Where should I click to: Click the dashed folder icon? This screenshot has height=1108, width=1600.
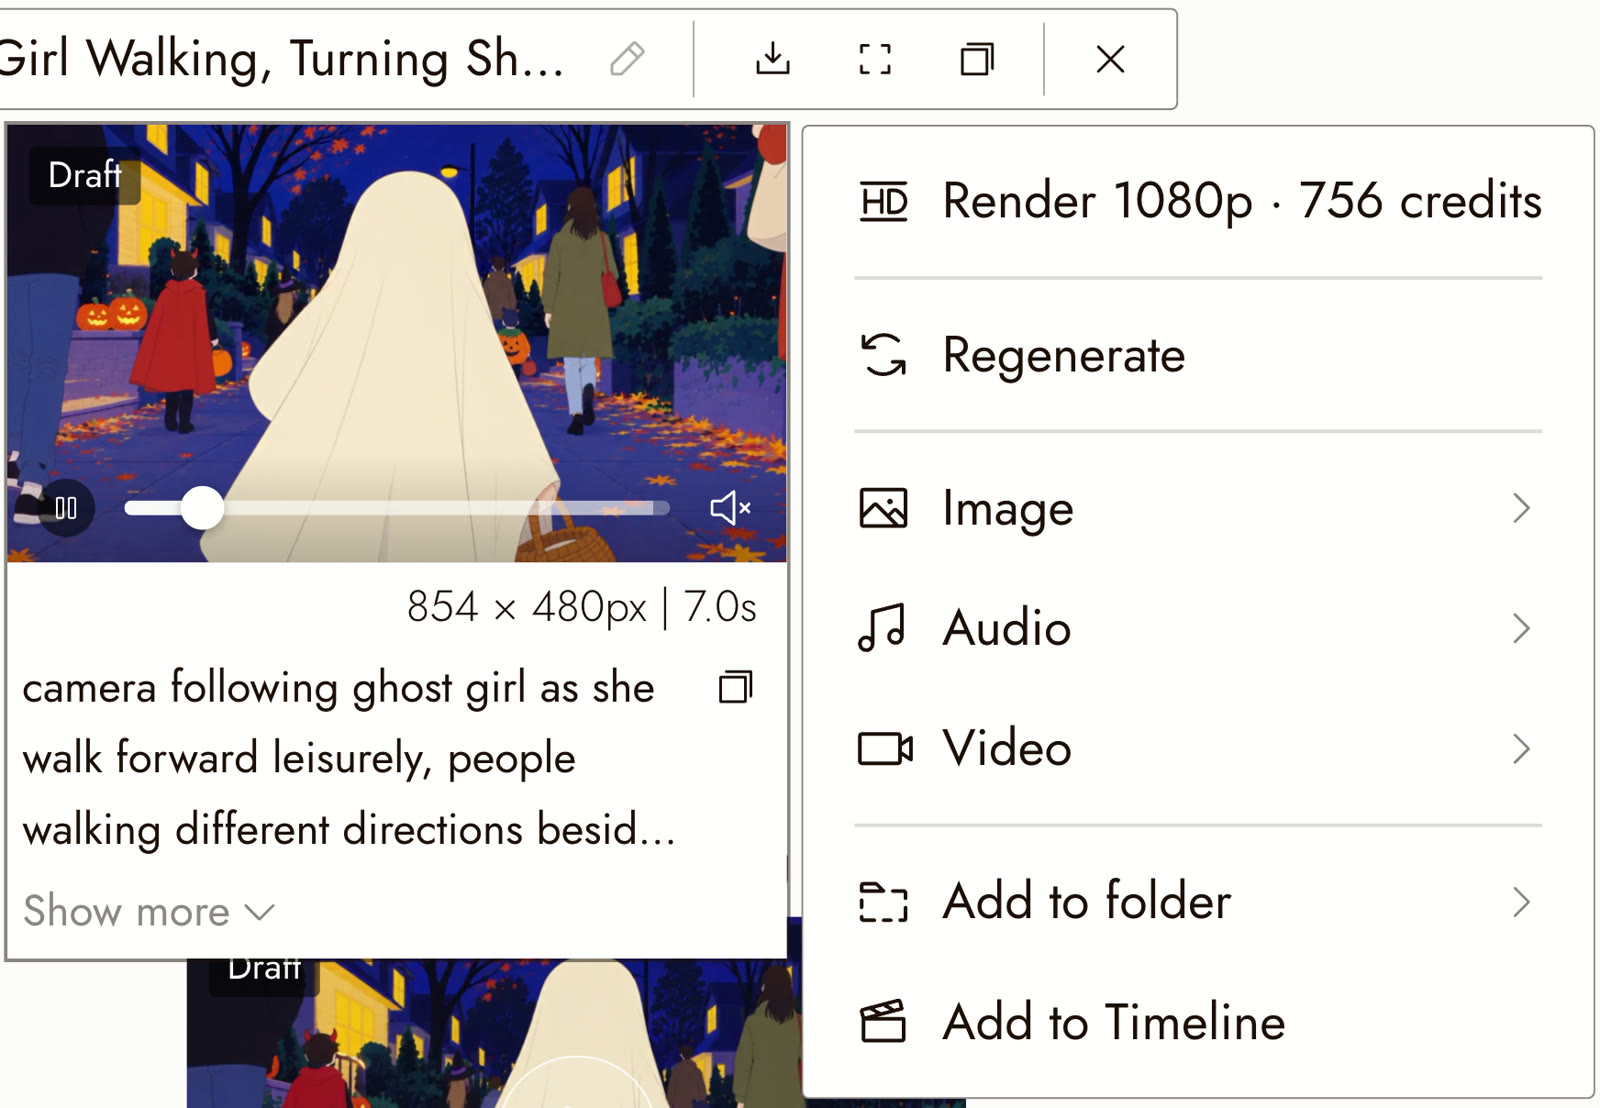(884, 902)
